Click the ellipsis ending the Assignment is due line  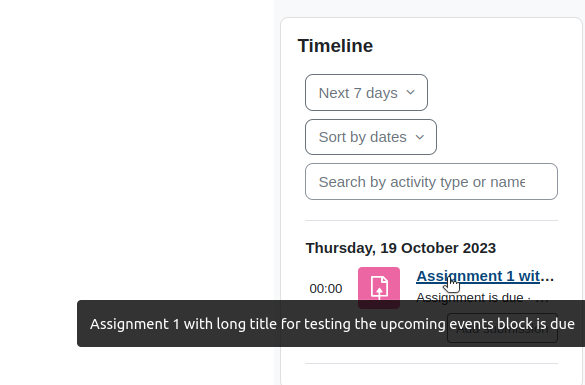(x=544, y=298)
